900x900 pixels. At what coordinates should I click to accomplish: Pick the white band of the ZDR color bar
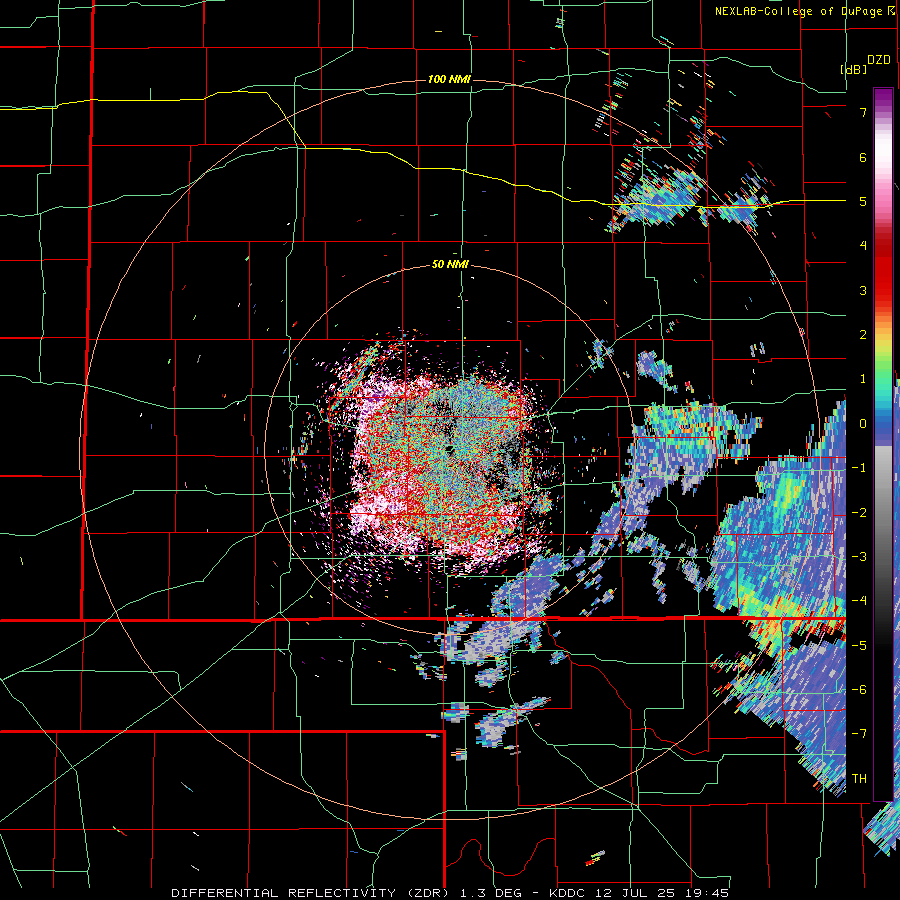(883, 150)
